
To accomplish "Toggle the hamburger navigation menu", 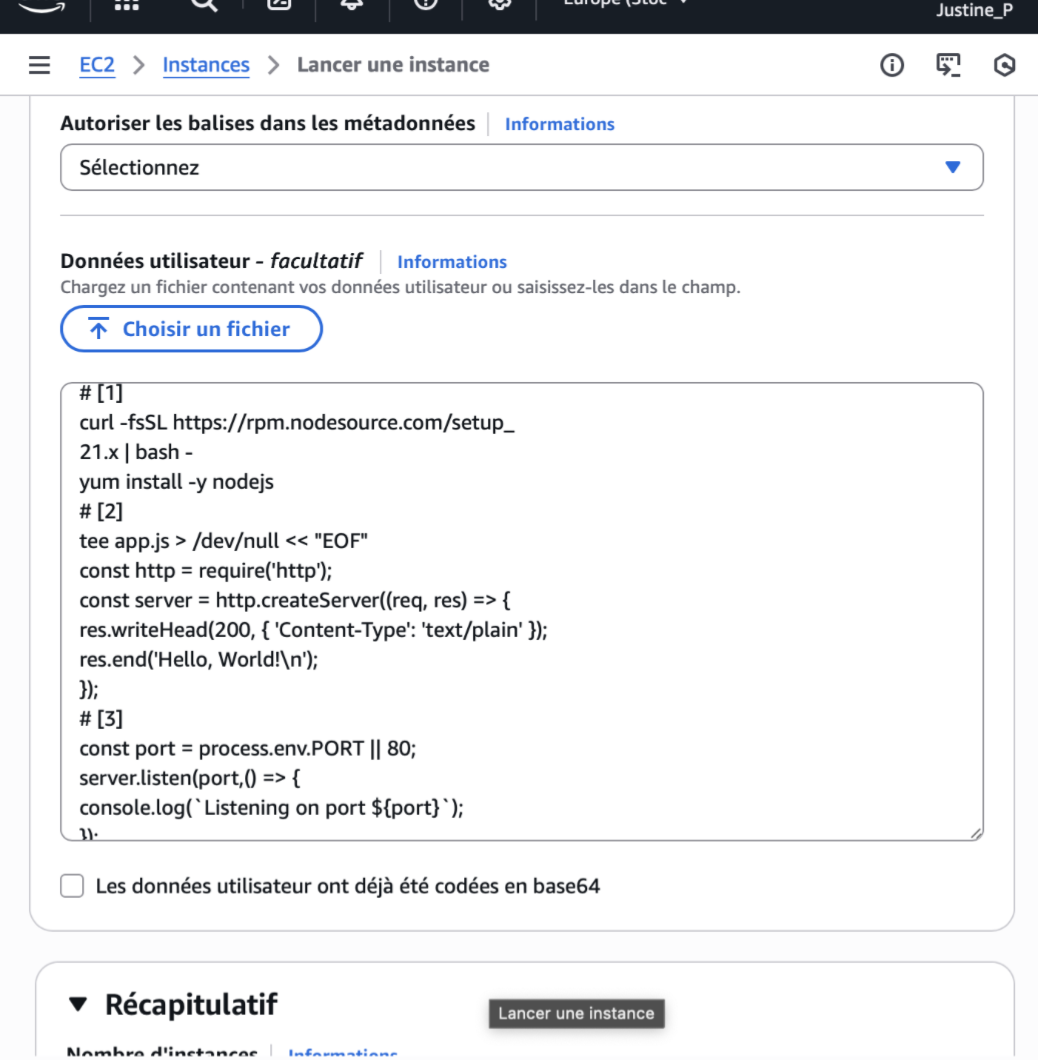I will coord(37,64).
